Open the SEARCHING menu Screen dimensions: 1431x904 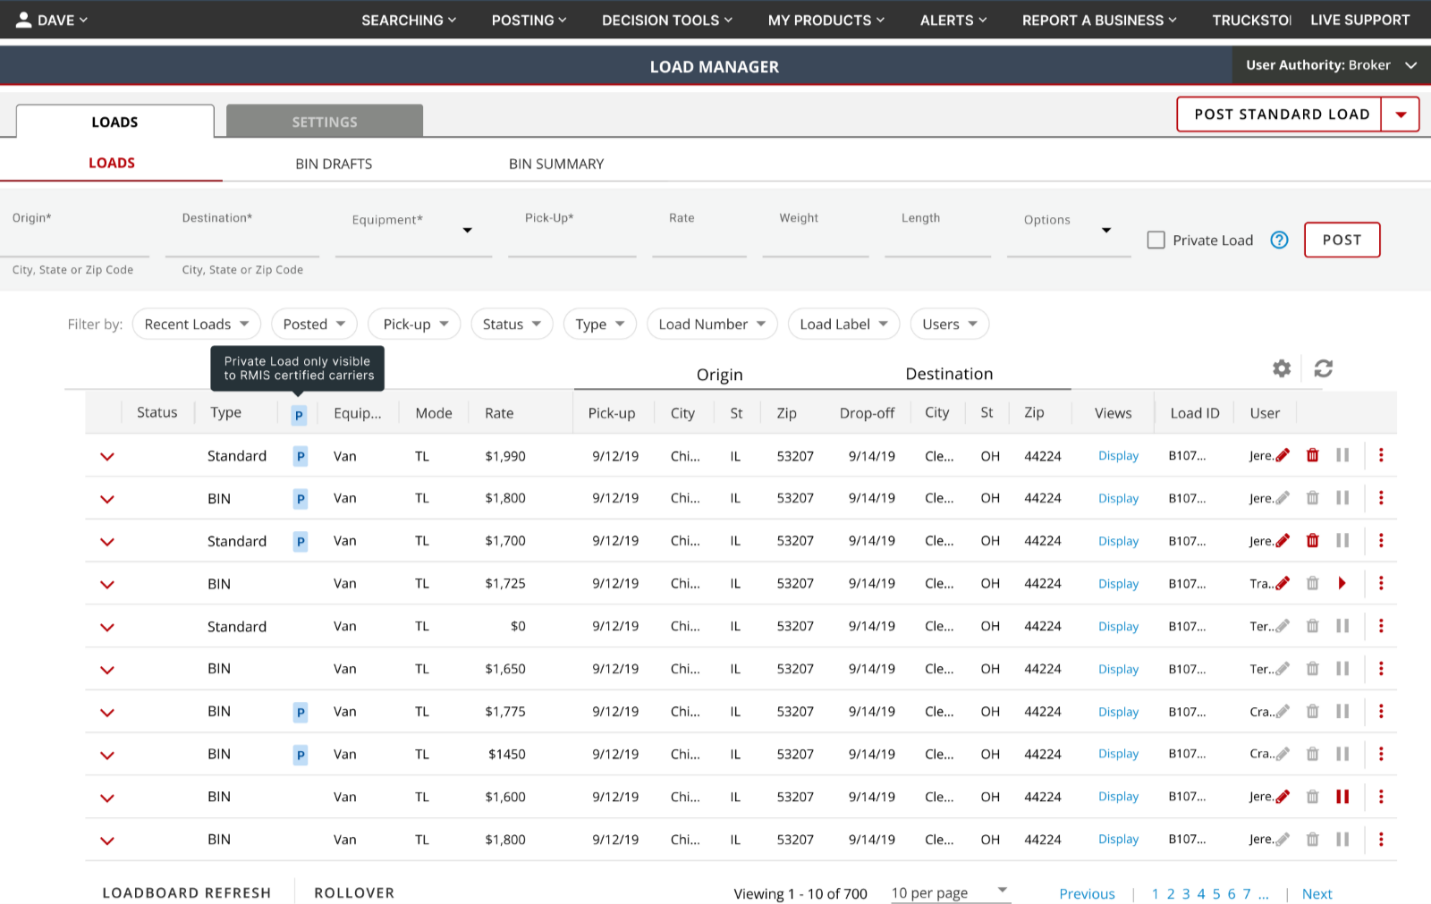[x=409, y=20]
